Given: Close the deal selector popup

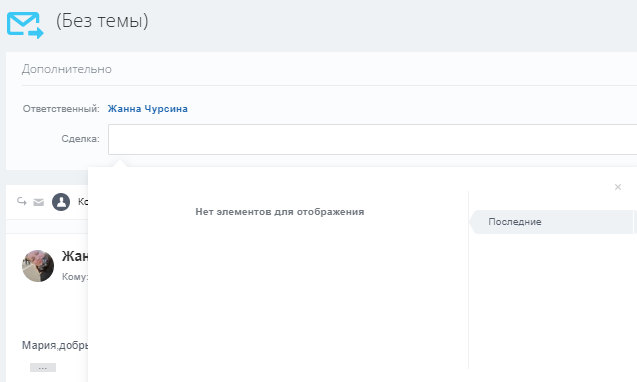Looking at the screenshot, I should coord(618,187).
